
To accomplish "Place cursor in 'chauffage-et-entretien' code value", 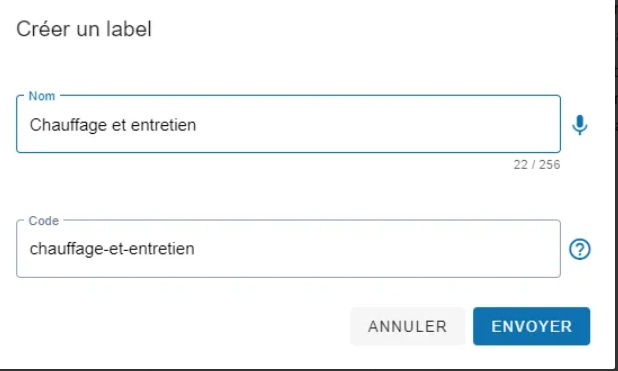I will tap(112, 249).
